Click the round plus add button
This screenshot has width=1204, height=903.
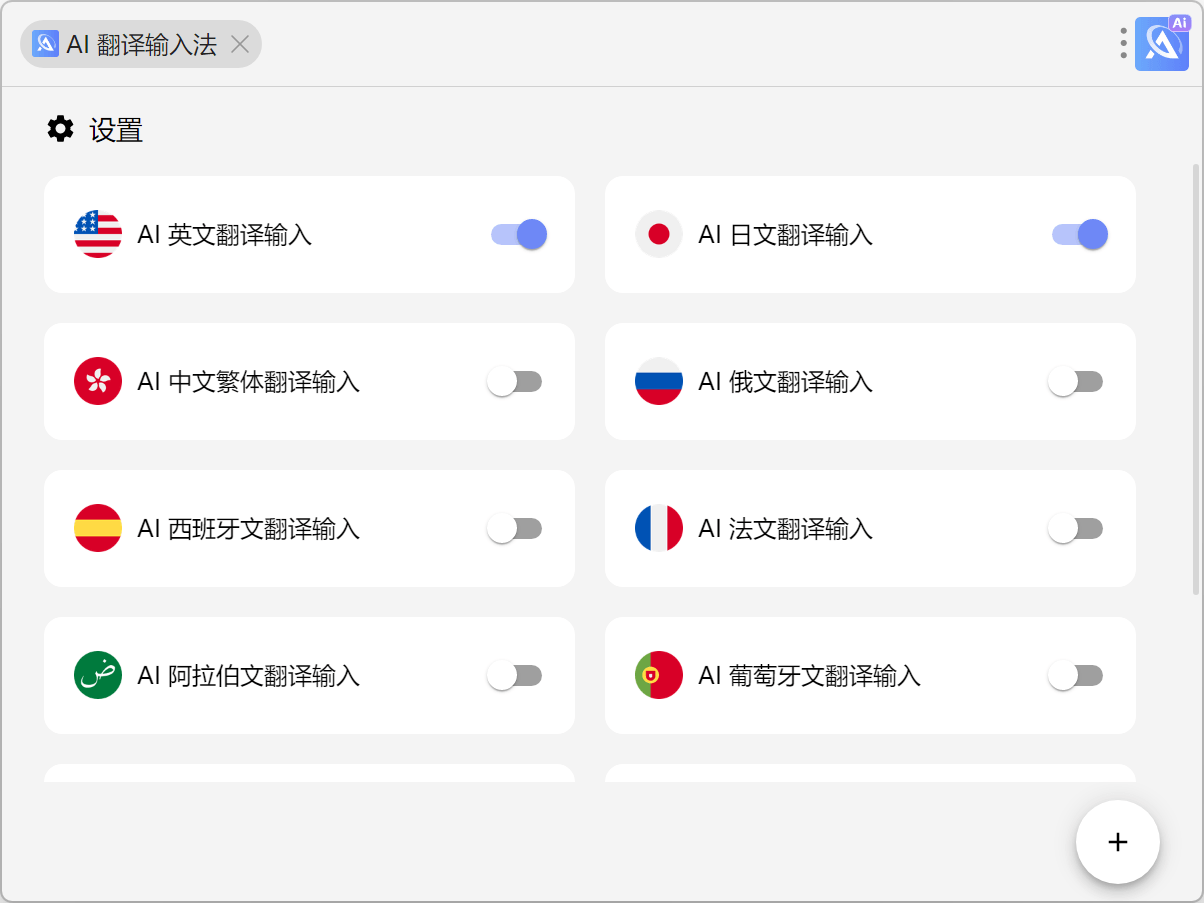[x=1118, y=842]
